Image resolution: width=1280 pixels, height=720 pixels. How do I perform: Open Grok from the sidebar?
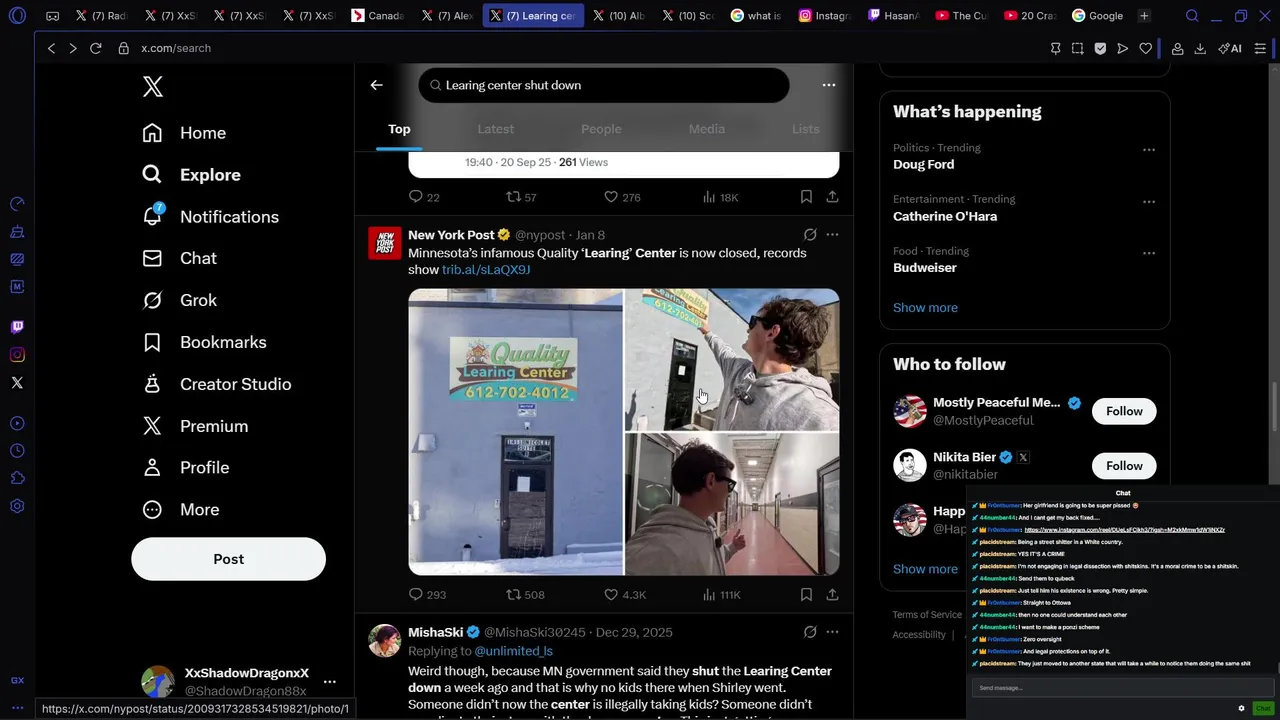tap(179, 300)
